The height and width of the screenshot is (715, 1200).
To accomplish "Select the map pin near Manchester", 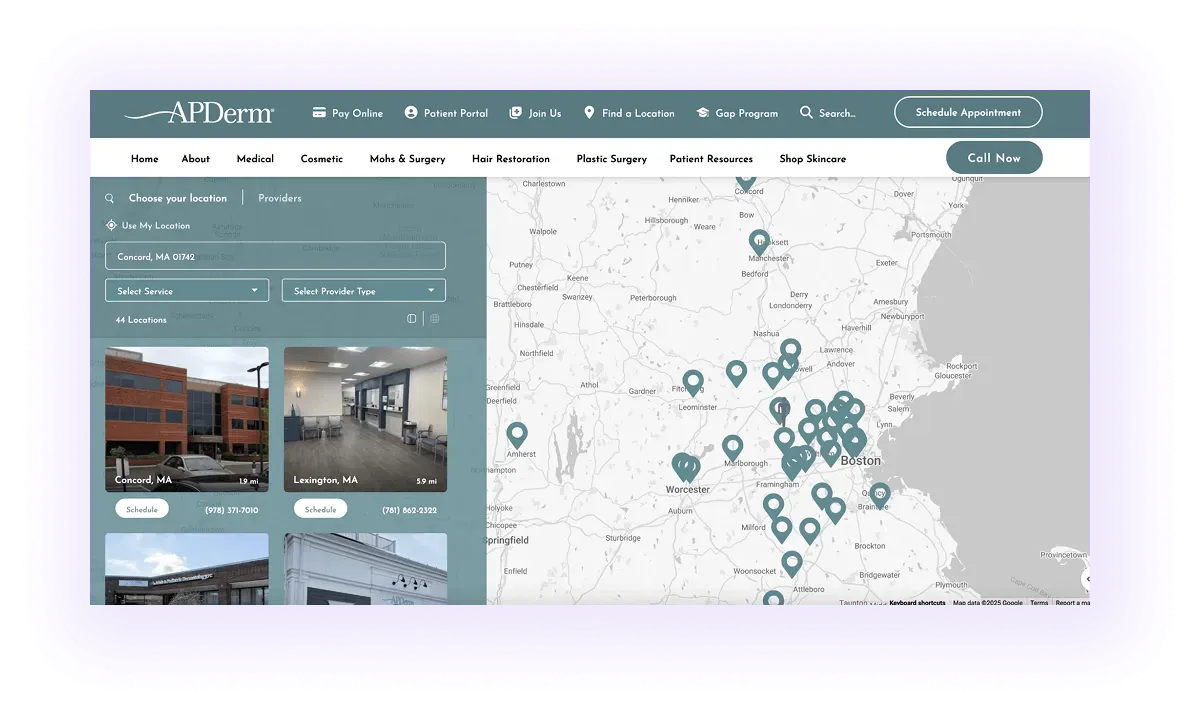I will click(760, 242).
